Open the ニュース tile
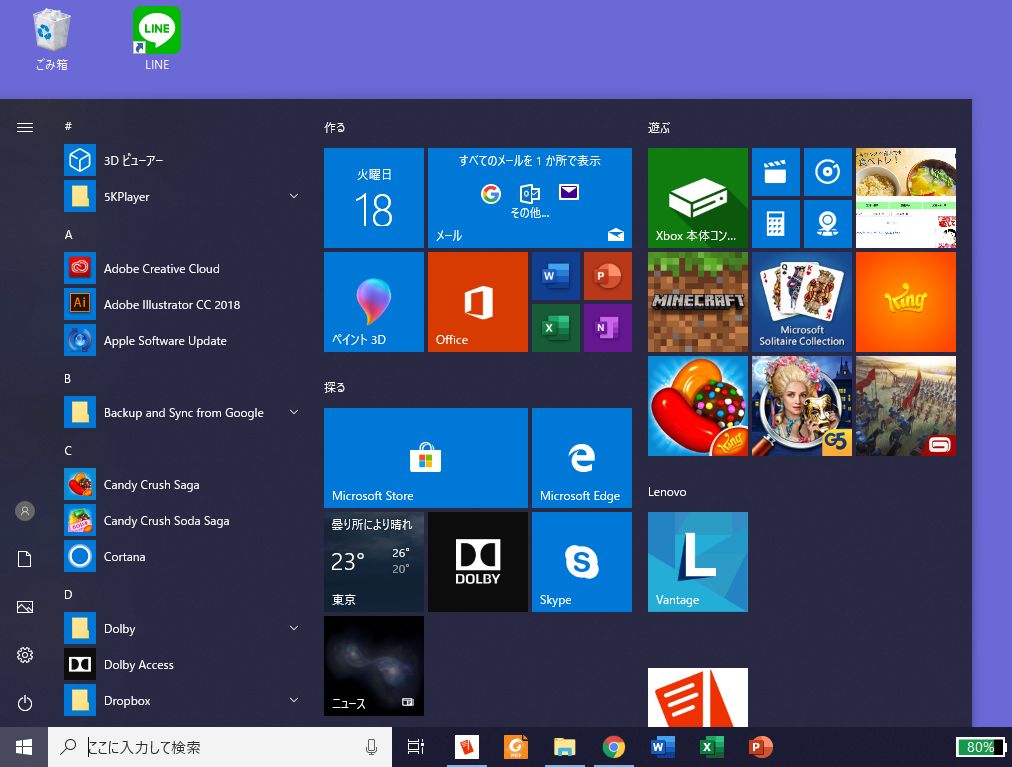Viewport: 1012px width, 767px height. 374,666
